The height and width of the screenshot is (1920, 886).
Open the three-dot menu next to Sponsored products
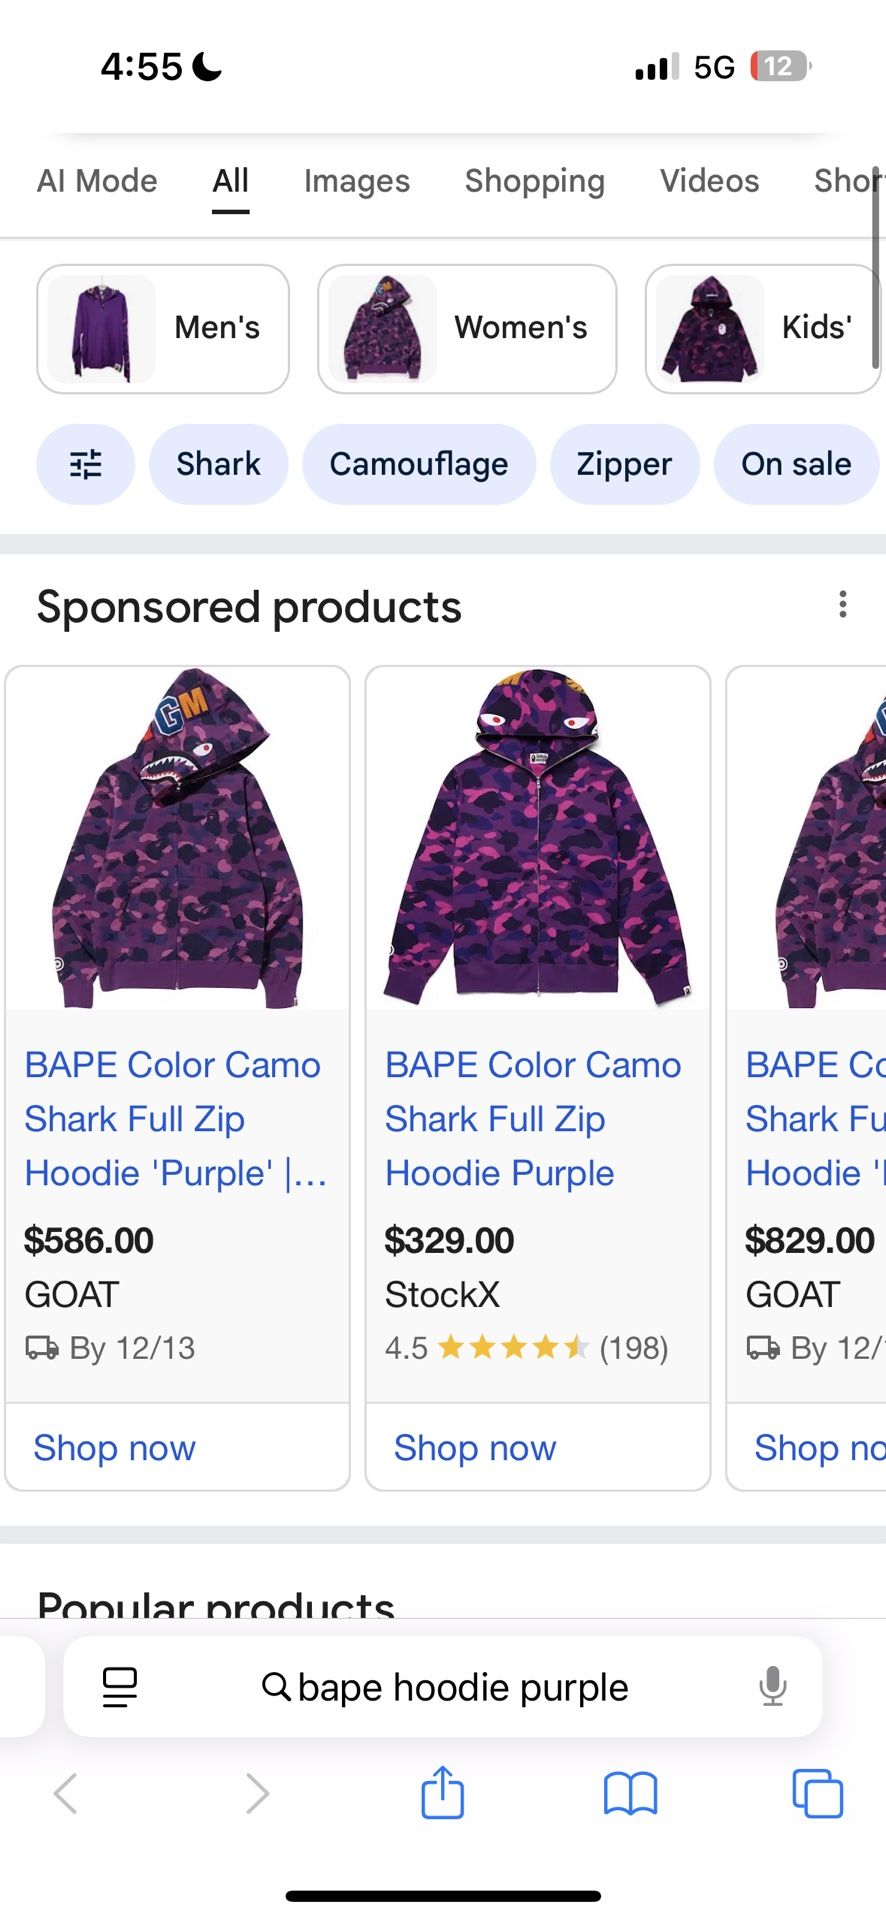point(843,605)
